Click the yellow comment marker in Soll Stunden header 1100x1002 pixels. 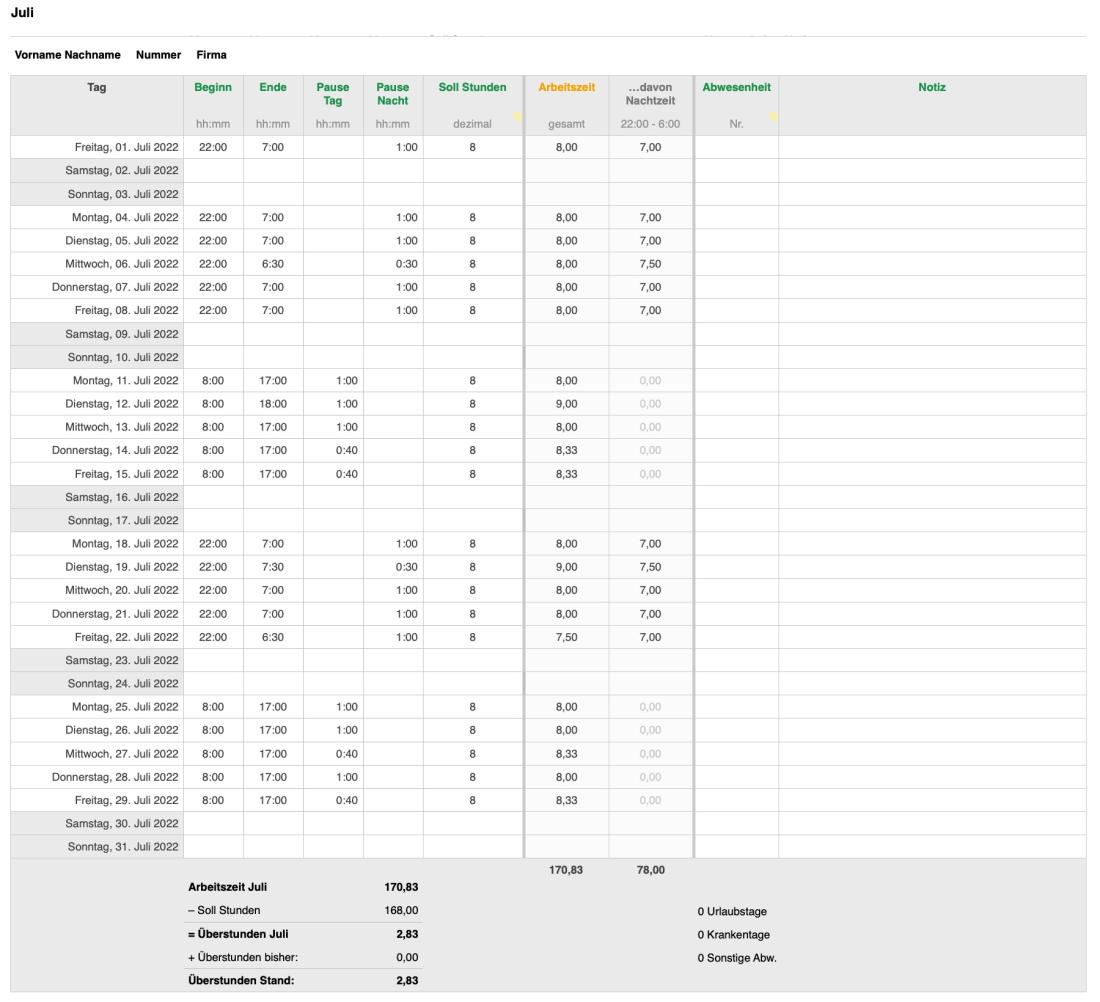[x=517, y=118]
